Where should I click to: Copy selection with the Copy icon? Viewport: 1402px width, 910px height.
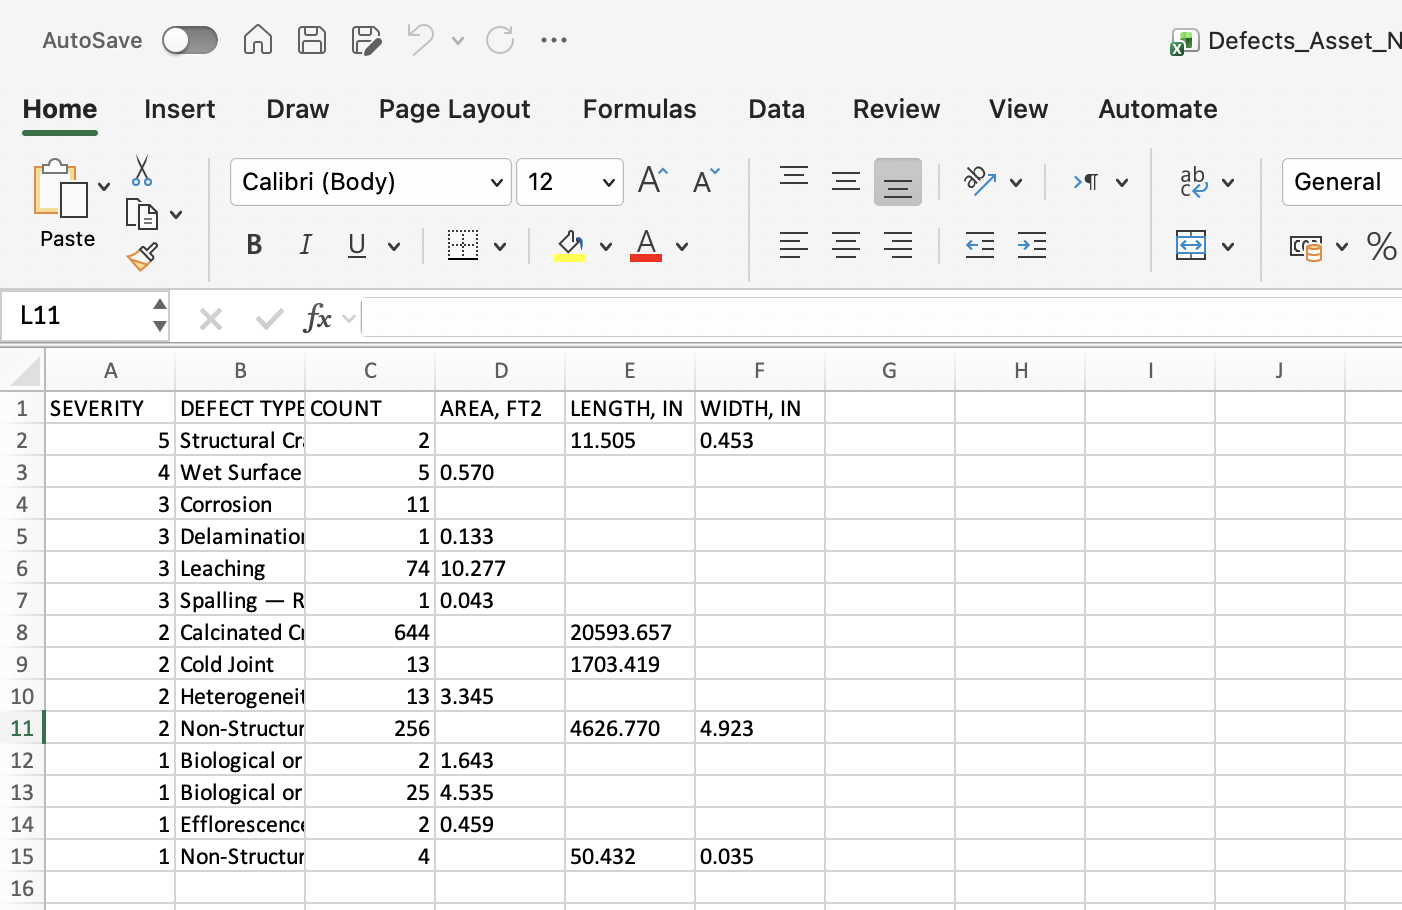pos(142,214)
